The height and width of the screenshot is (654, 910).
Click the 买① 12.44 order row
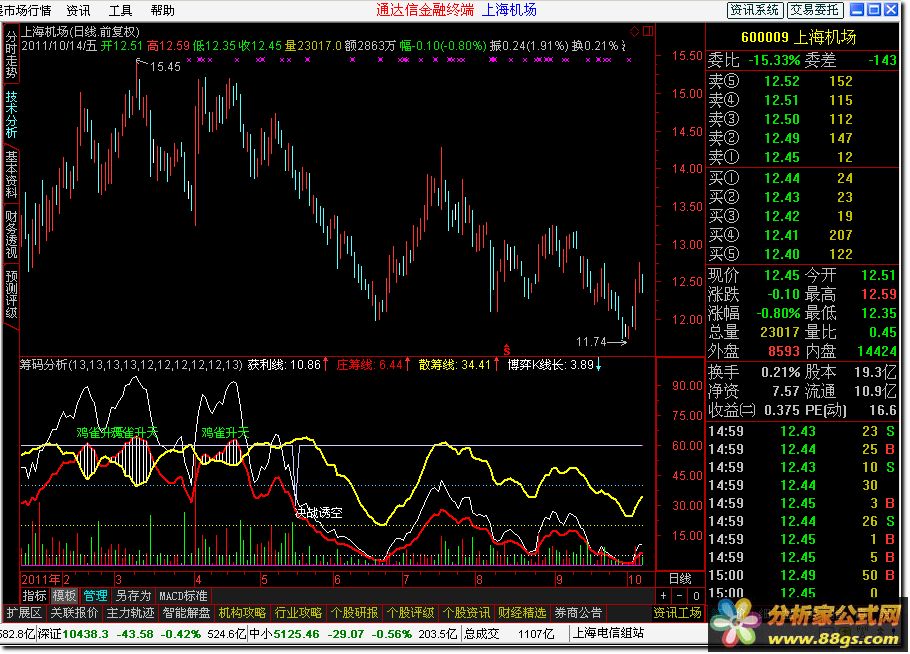pyautogui.click(x=801, y=178)
